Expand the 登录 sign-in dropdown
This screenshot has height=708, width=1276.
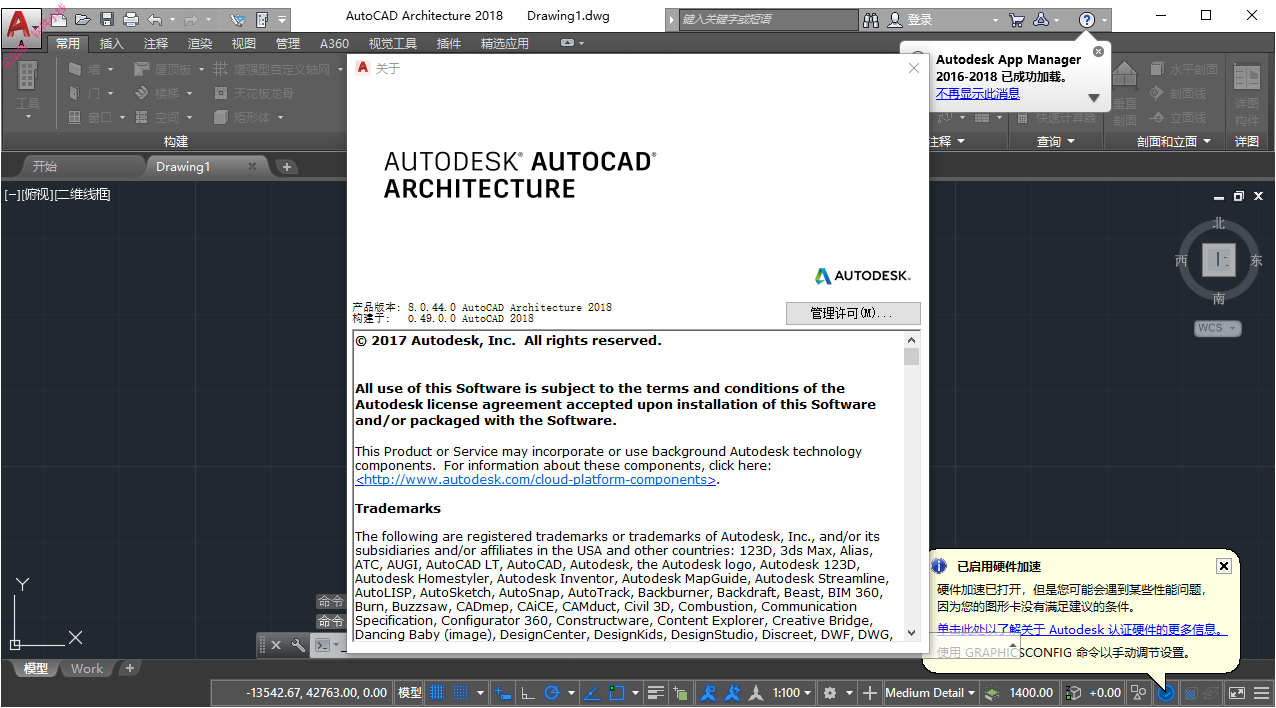[x=995, y=20]
